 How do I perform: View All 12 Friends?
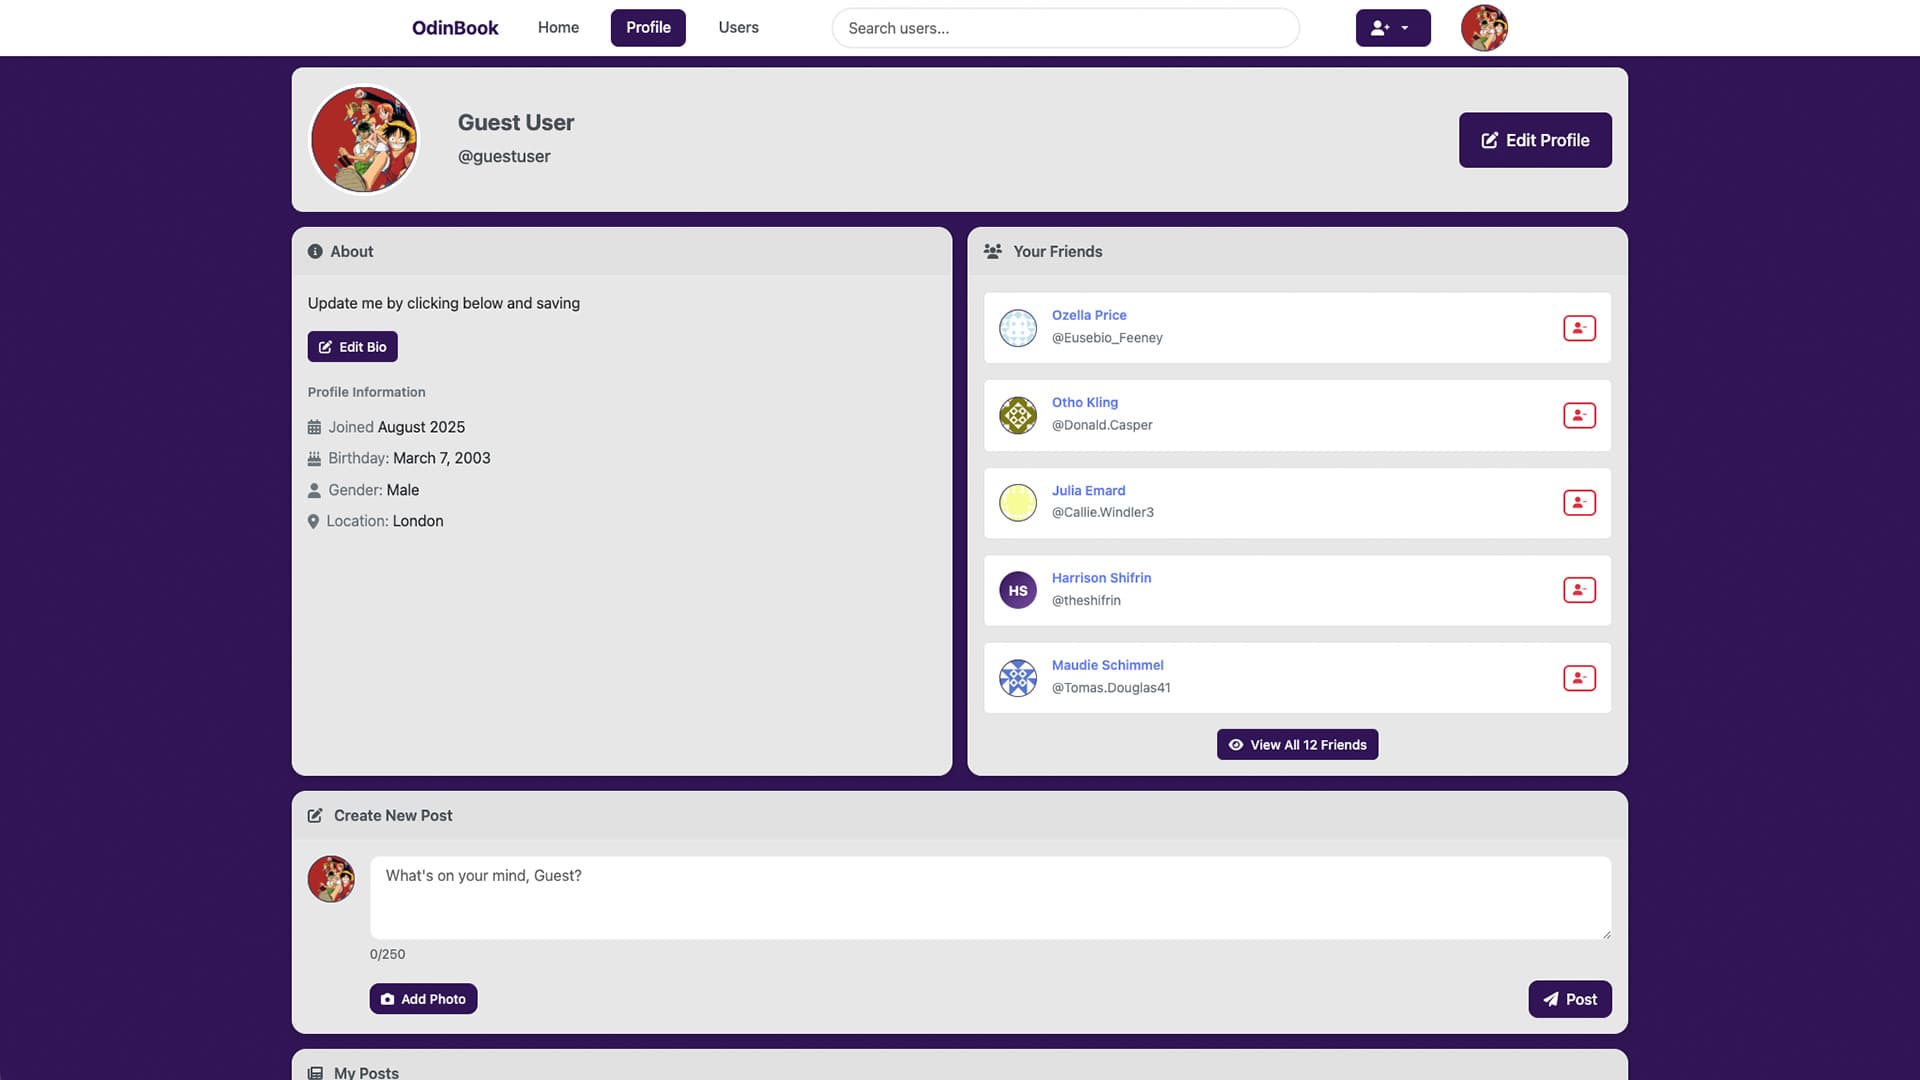point(1297,744)
